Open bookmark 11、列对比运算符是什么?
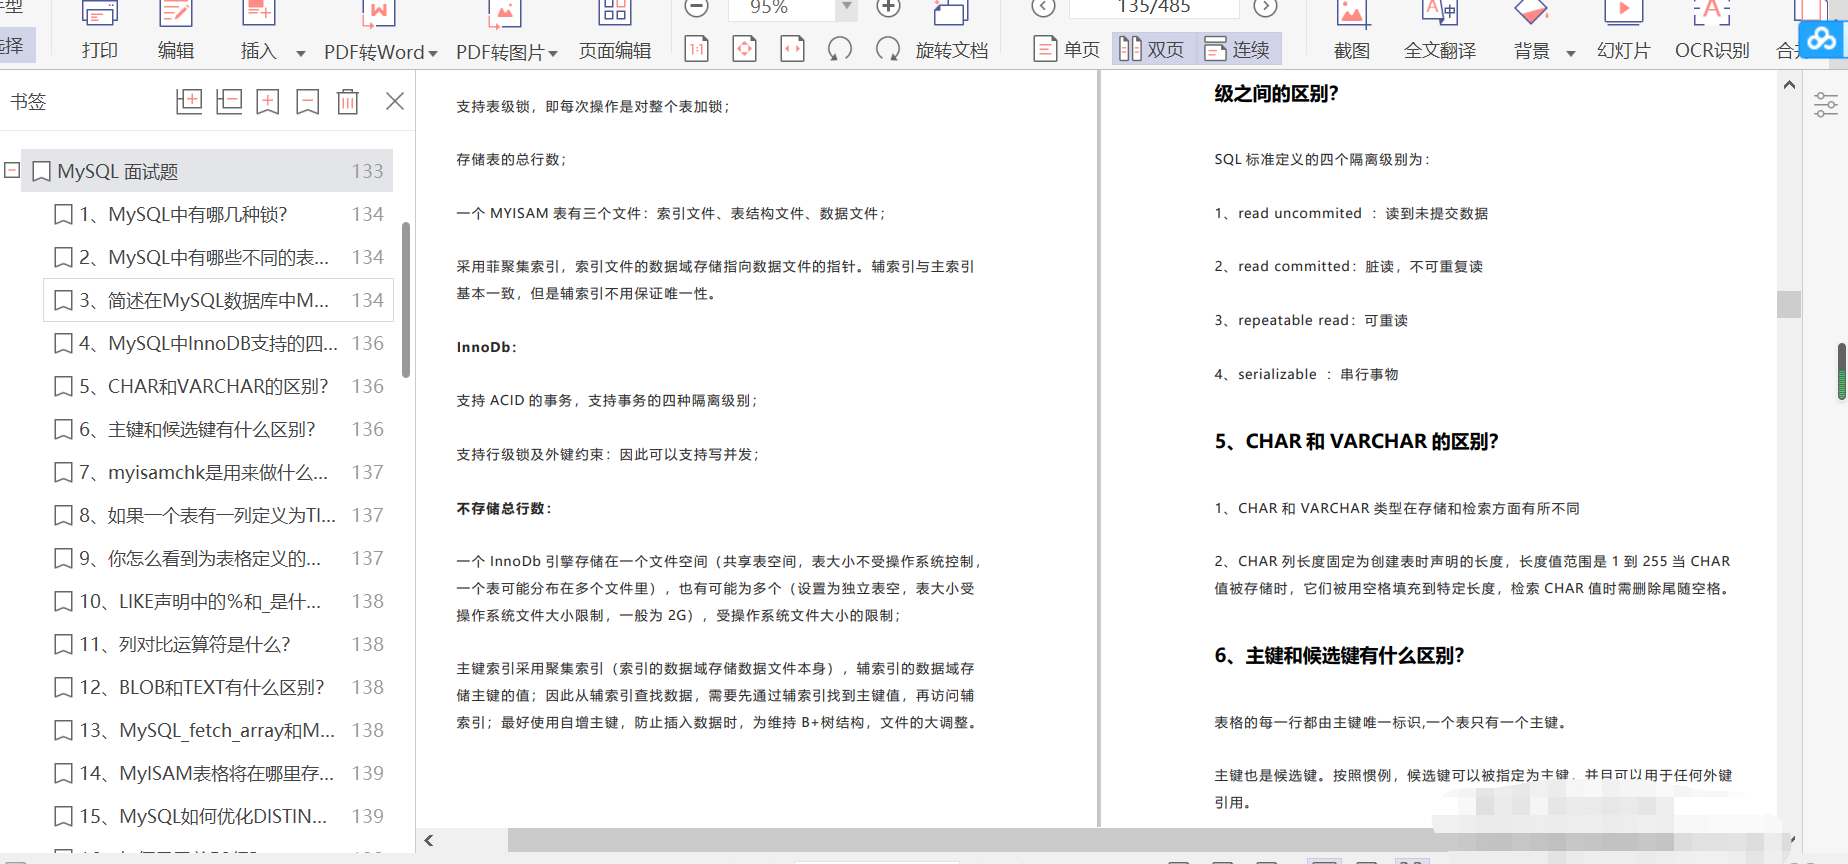 [x=218, y=644]
